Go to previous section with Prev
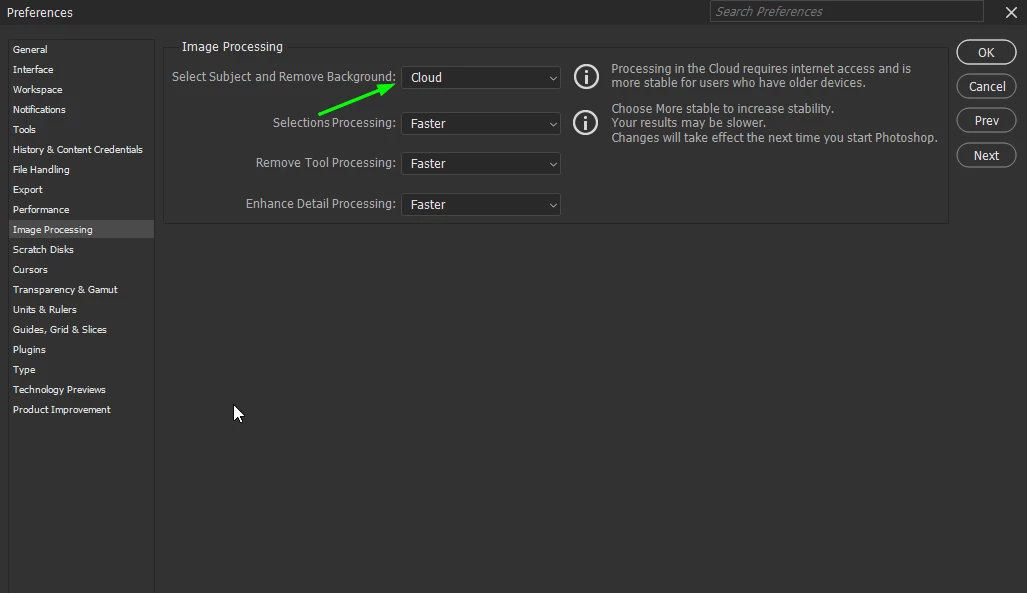Image resolution: width=1027 pixels, height=593 pixels. (x=986, y=121)
